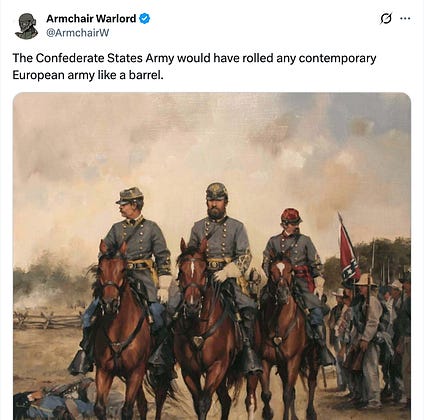This screenshot has width=424, height=420.
Task: Click the wooden split-rail fence in the painting
Action: click(x=48, y=321)
